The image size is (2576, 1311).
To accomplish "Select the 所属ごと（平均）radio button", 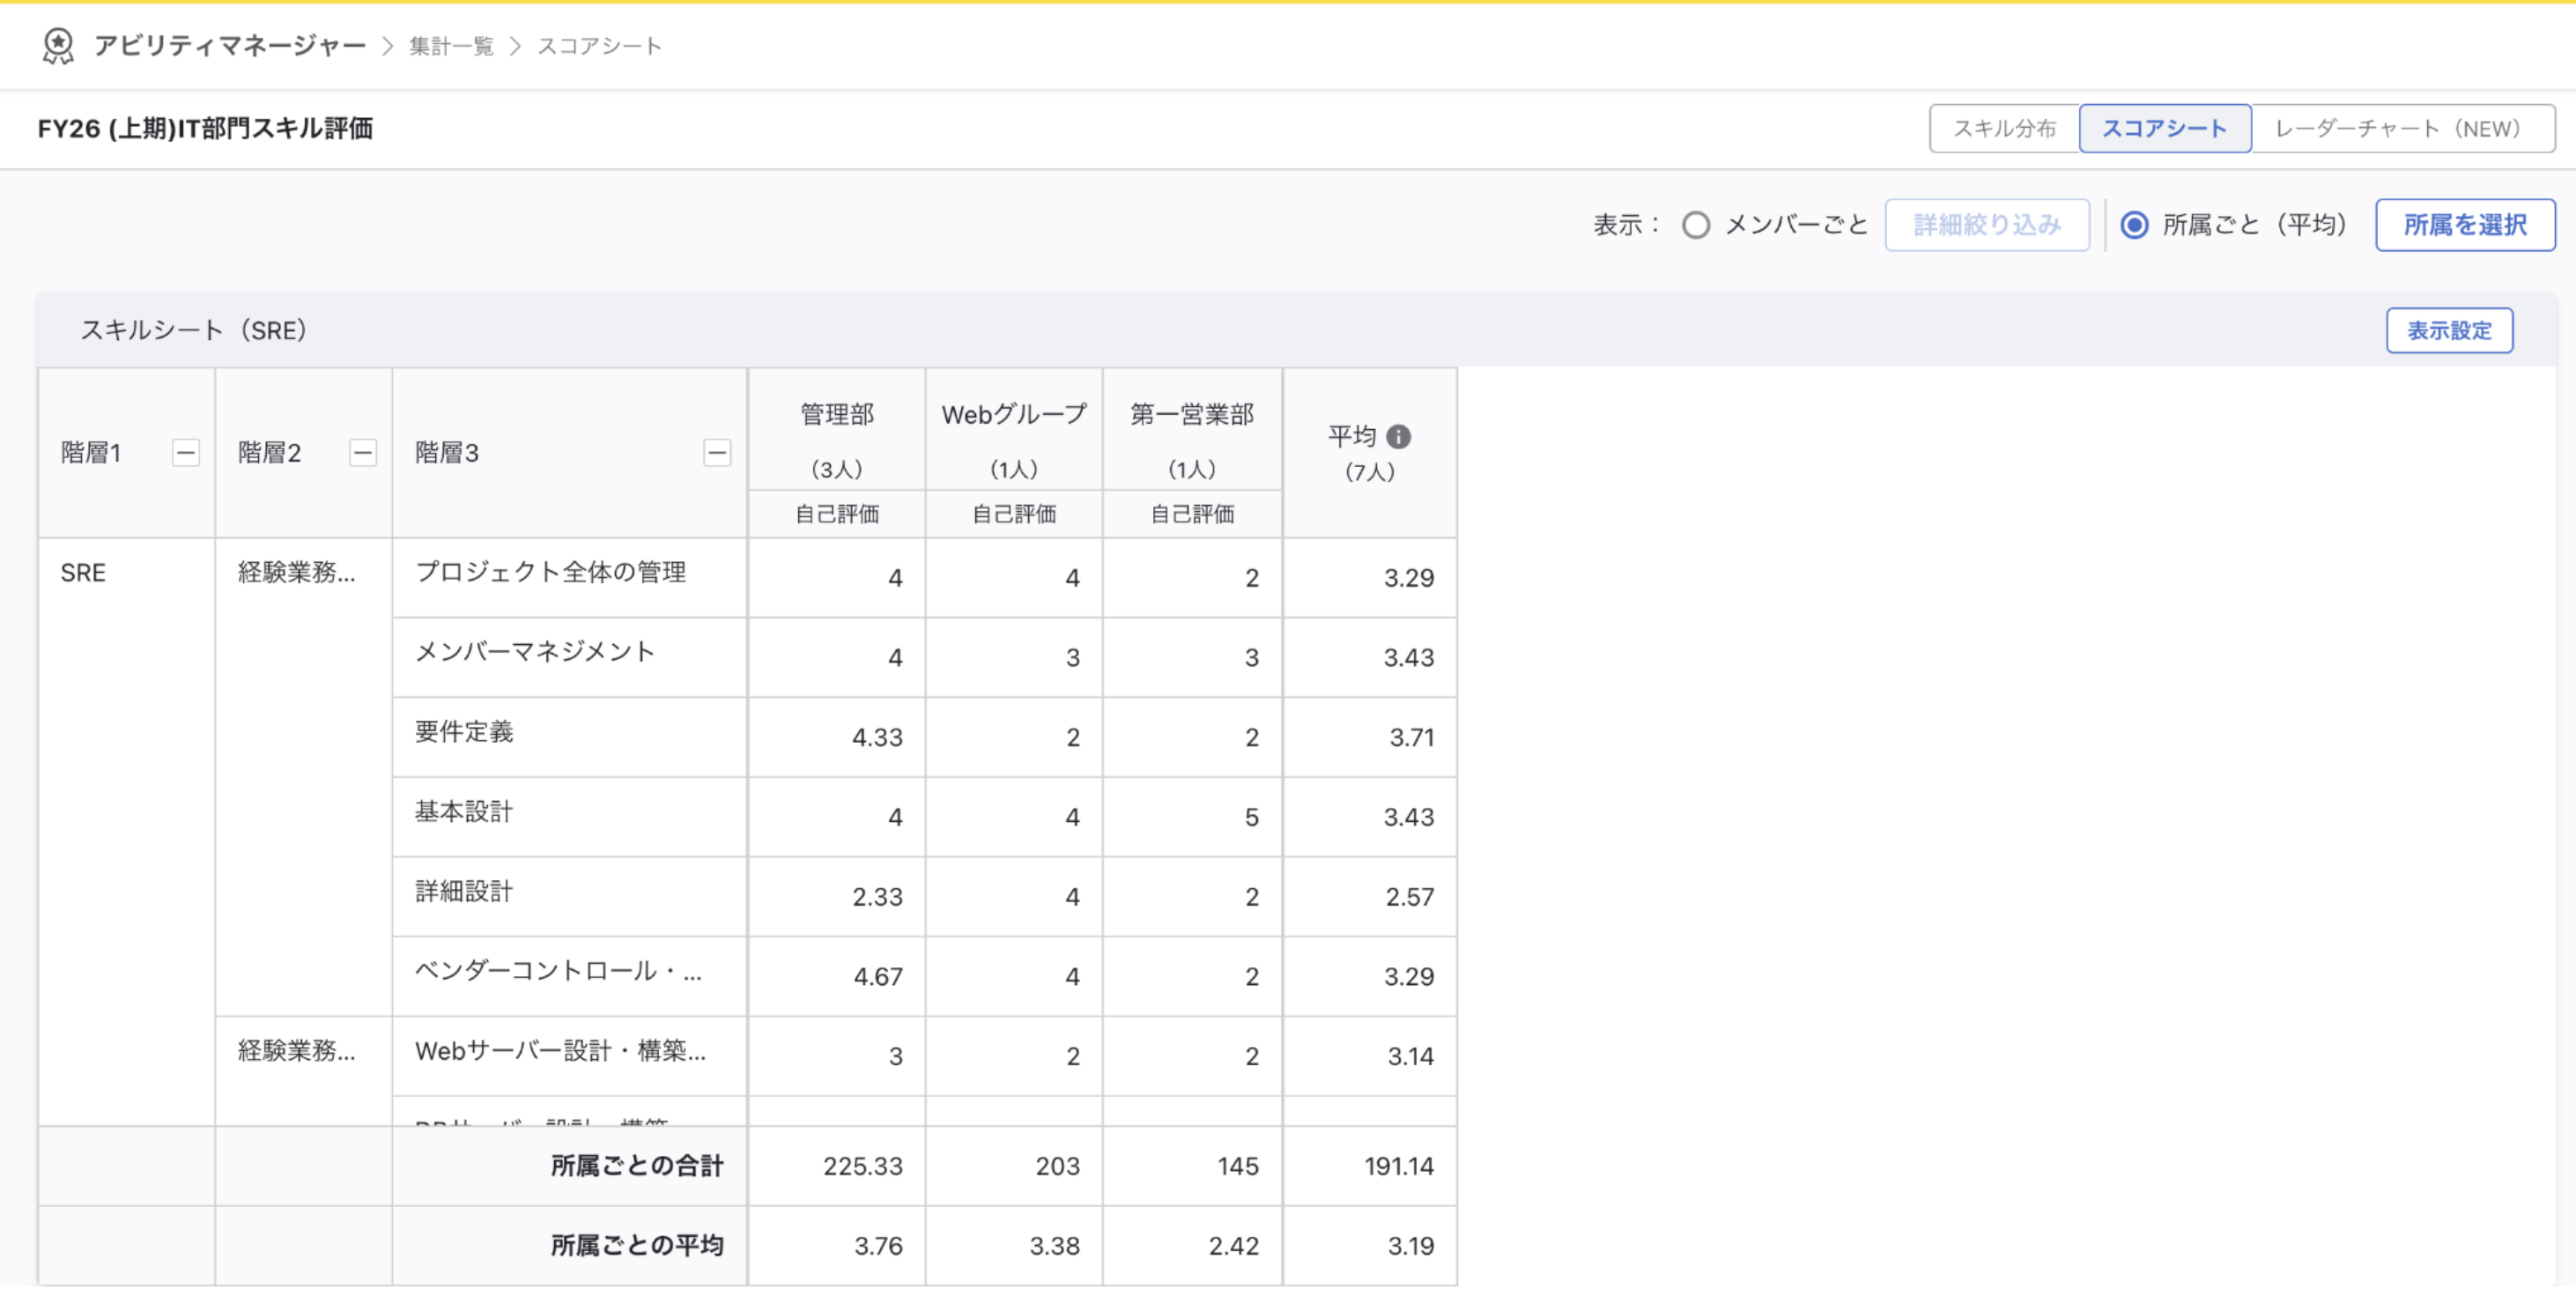I will coord(2134,225).
